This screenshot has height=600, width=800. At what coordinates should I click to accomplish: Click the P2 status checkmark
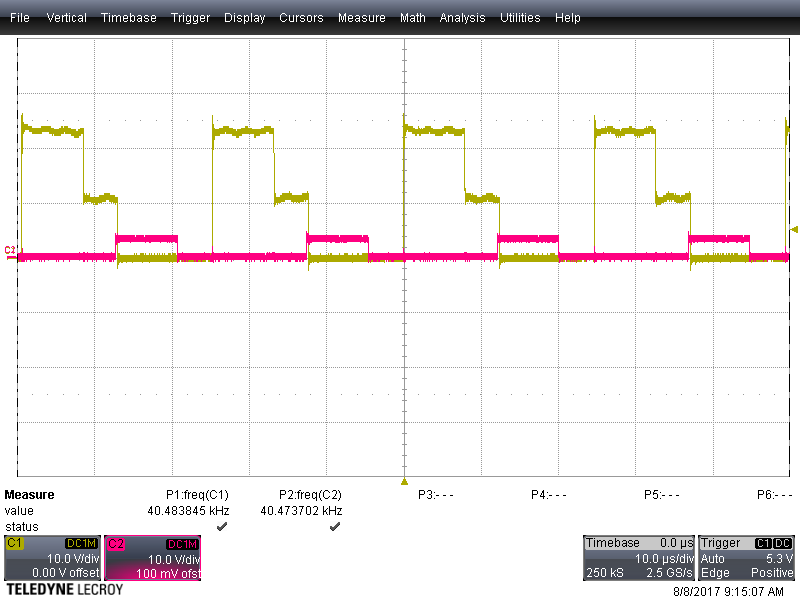pyautogui.click(x=335, y=527)
